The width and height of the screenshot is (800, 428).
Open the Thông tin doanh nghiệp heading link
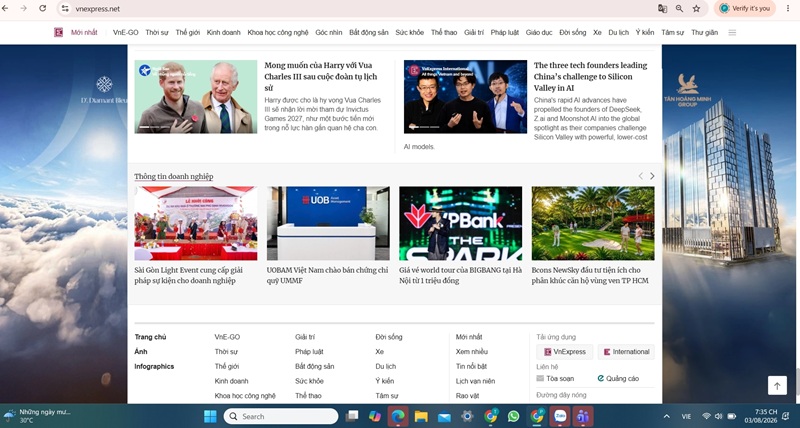point(174,177)
